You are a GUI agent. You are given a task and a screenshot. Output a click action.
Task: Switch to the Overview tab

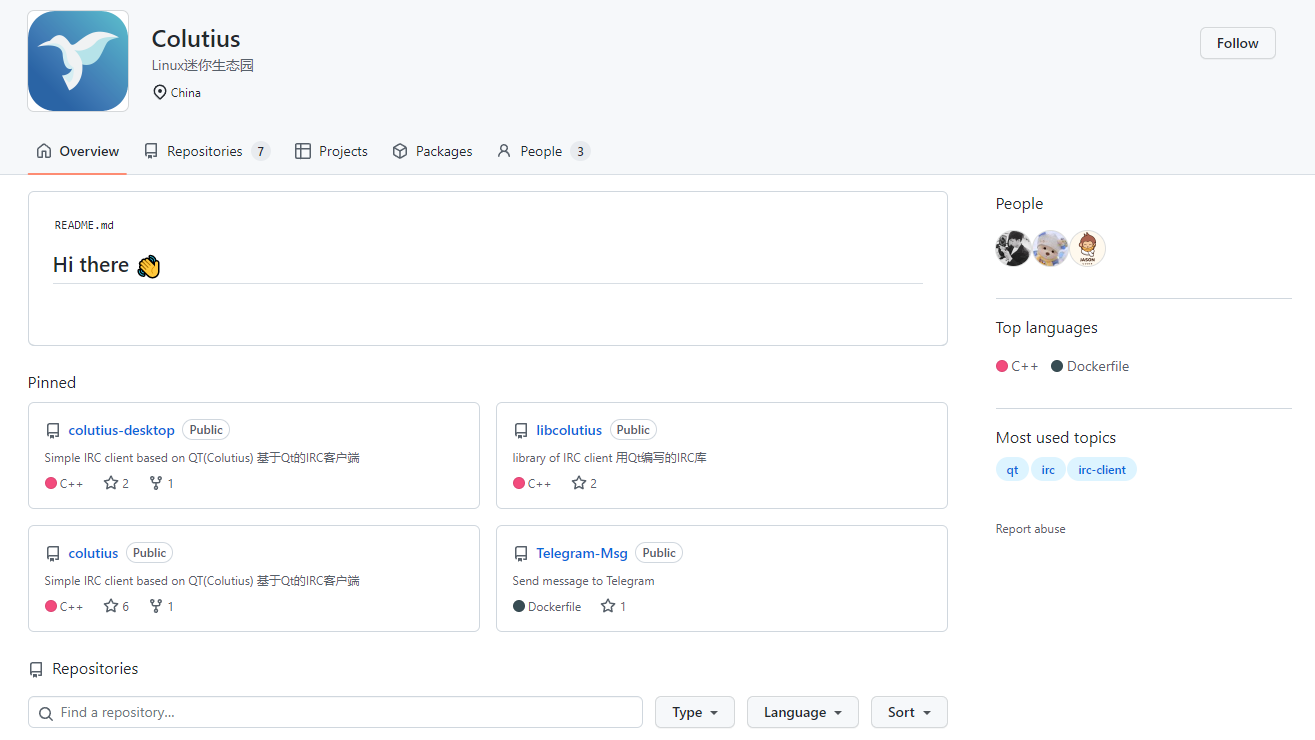point(77,152)
